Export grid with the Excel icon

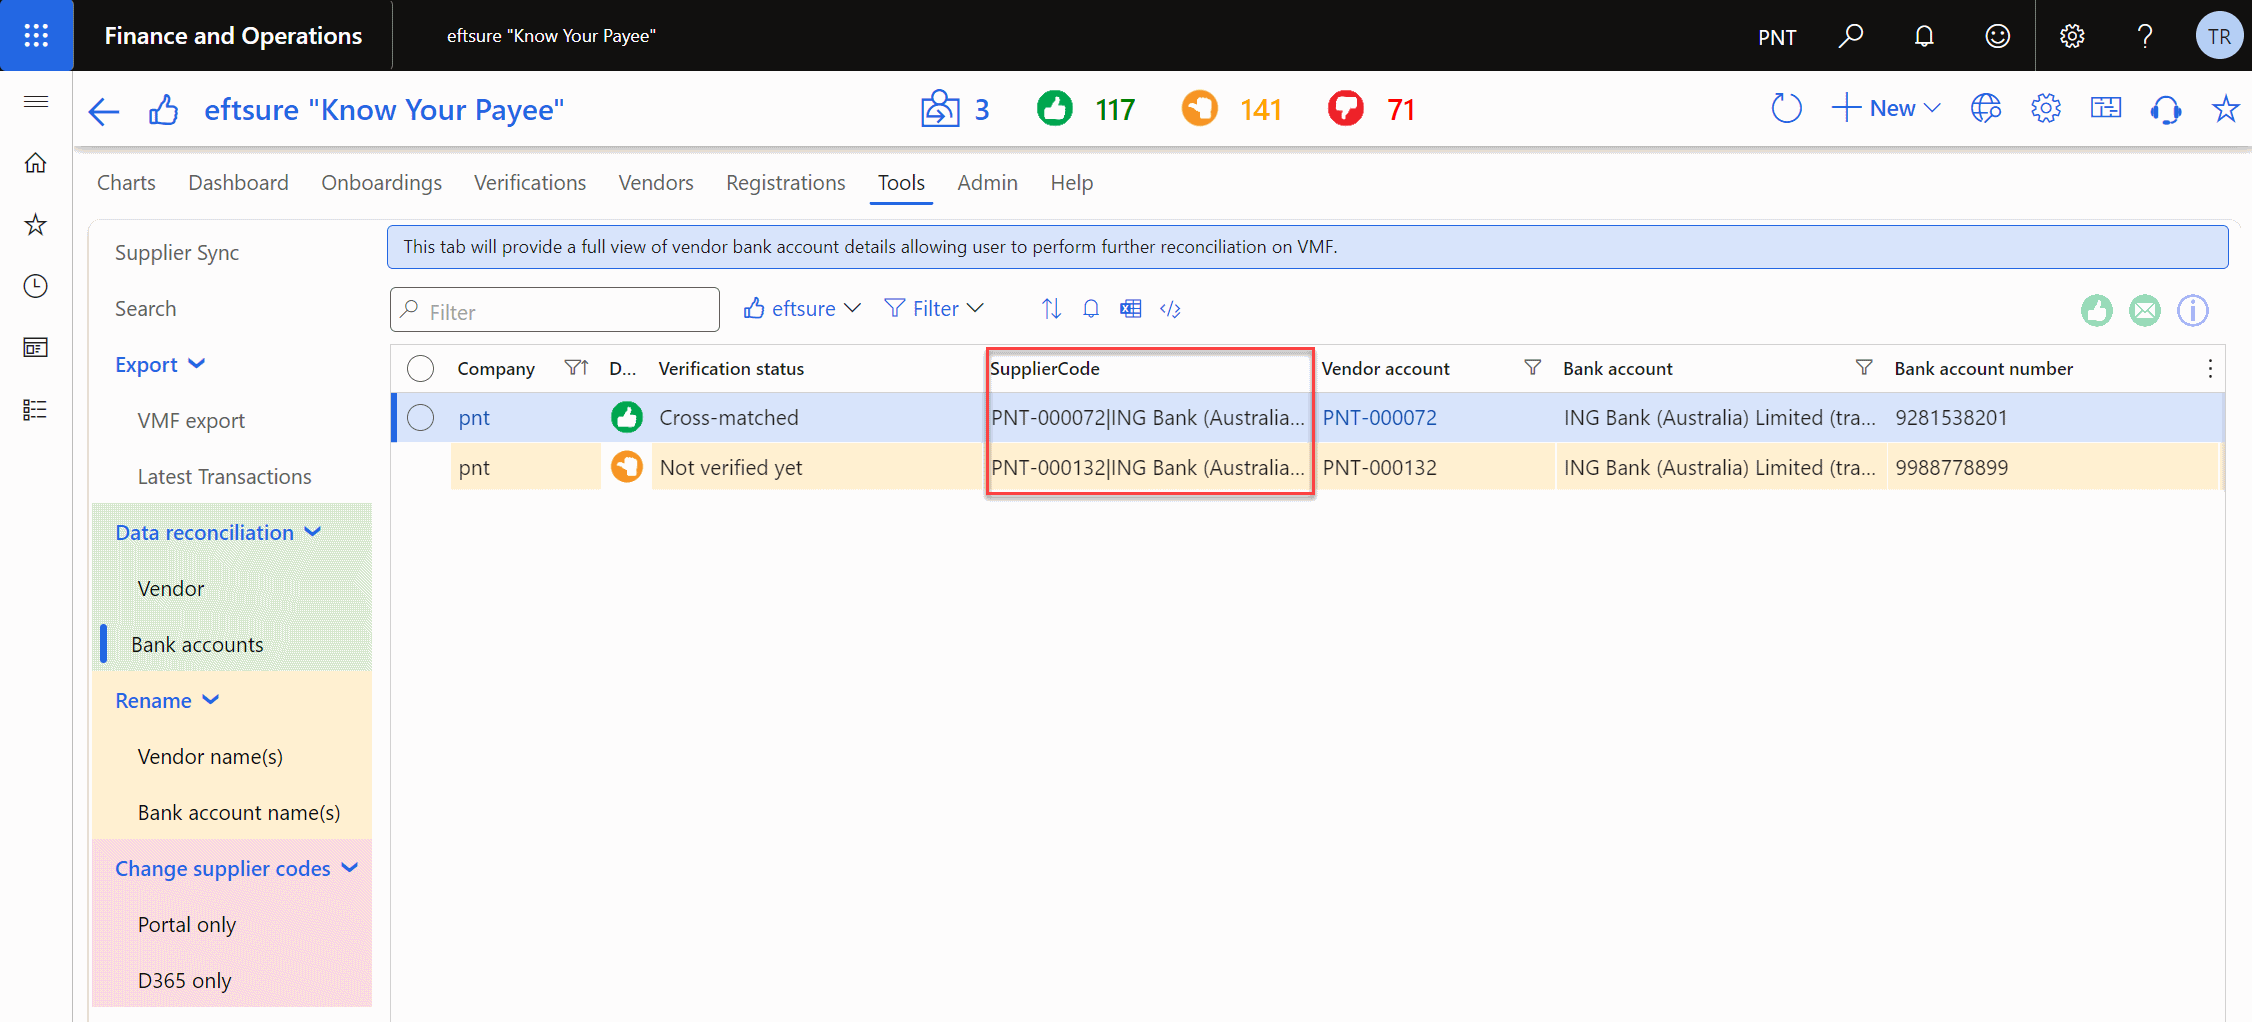tap(1131, 309)
